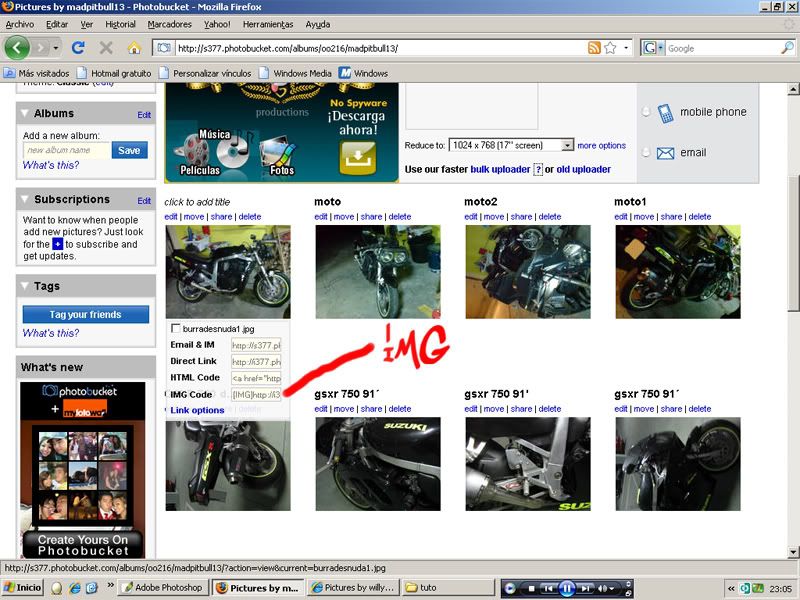
Task: Open the Editar menu
Action: (57, 24)
